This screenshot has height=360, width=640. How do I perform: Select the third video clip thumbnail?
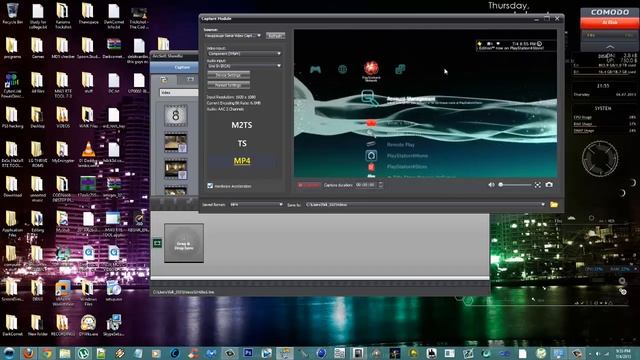[x=176, y=170]
